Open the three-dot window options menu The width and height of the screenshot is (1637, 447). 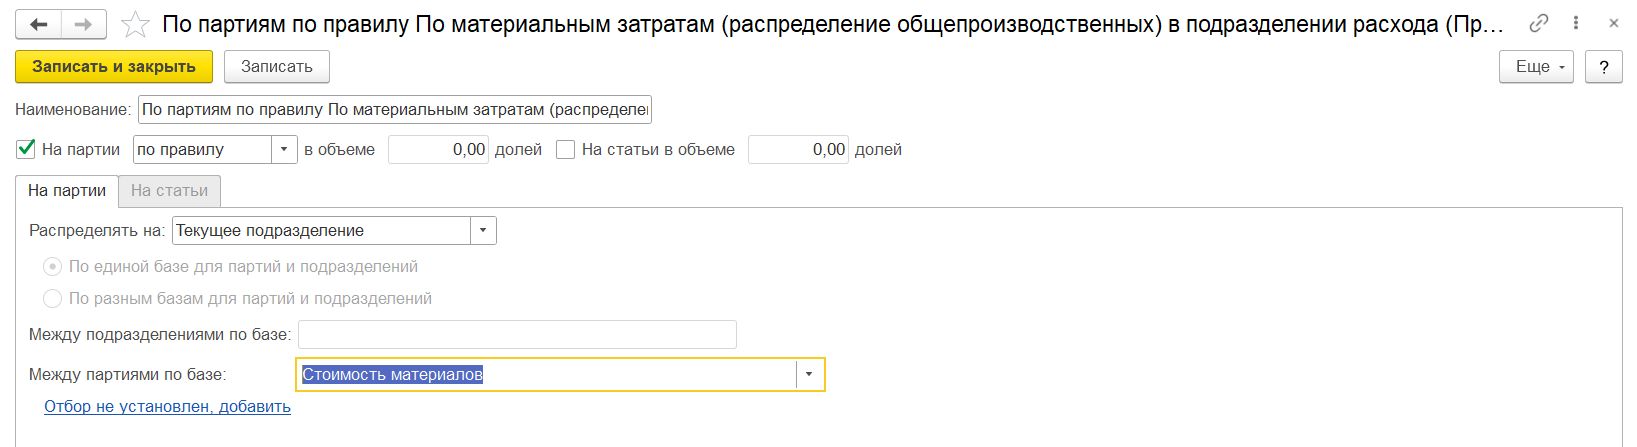(x=1576, y=23)
